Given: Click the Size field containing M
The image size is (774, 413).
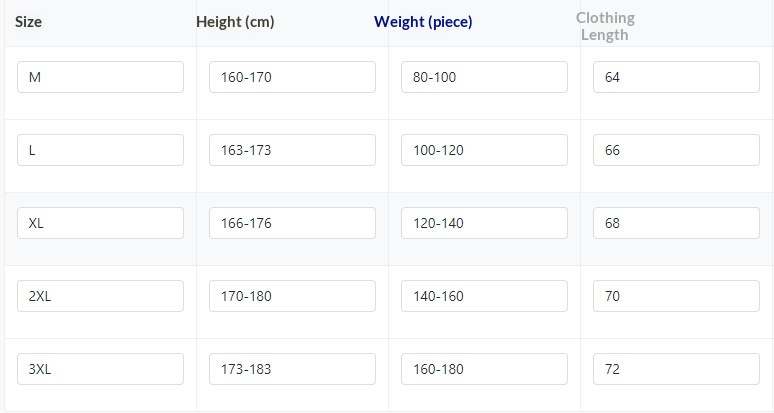Looking at the screenshot, I should pos(100,77).
